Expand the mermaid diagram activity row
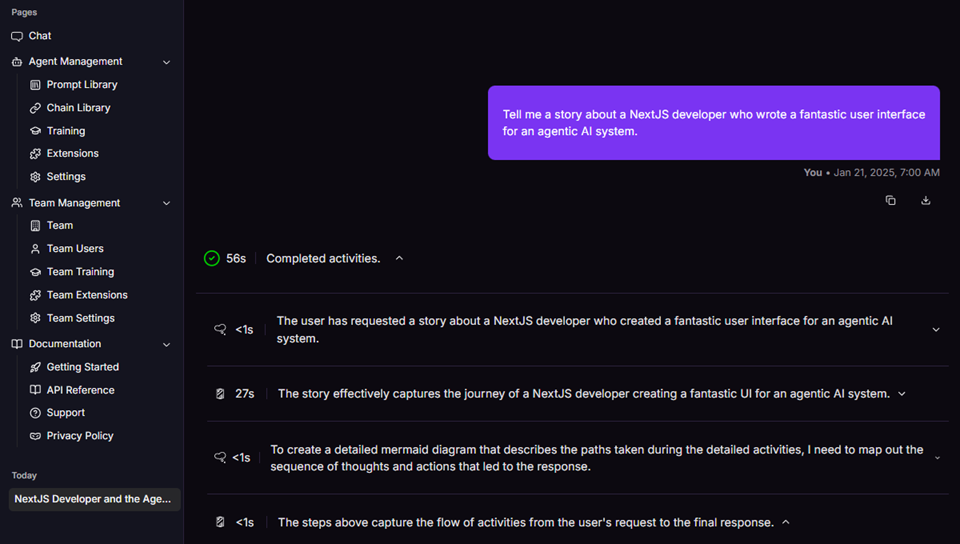This screenshot has height=544, width=960. pos(937,458)
